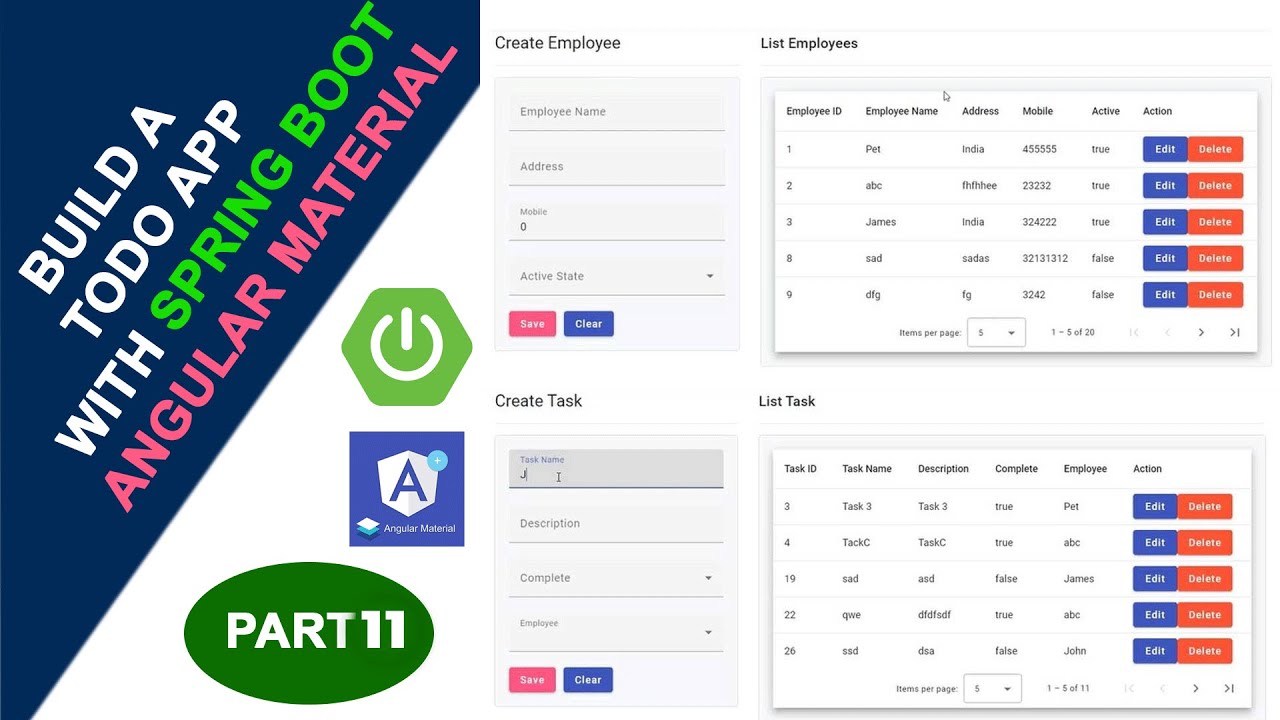Save the new task

pyautogui.click(x=532, y=680)
